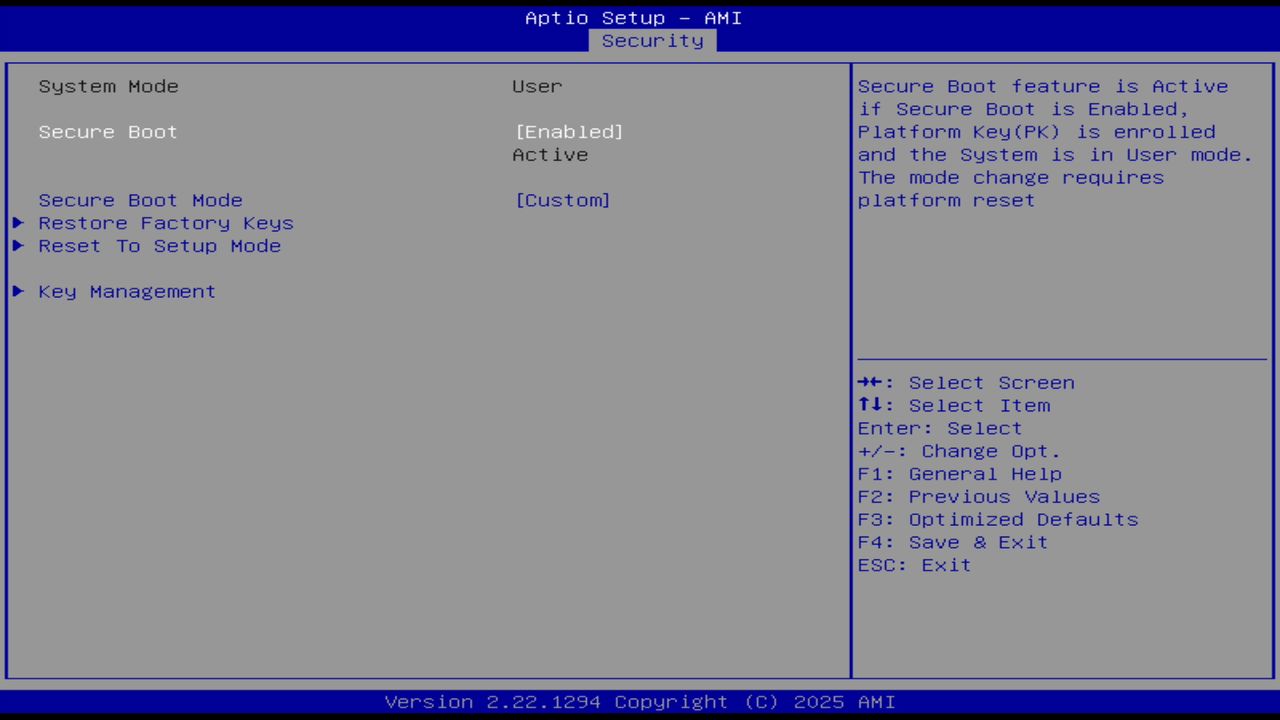The height and width of the screenshot is (720, 1280).
Task: Choose Reset To Setup Mode
Action: 159,246
